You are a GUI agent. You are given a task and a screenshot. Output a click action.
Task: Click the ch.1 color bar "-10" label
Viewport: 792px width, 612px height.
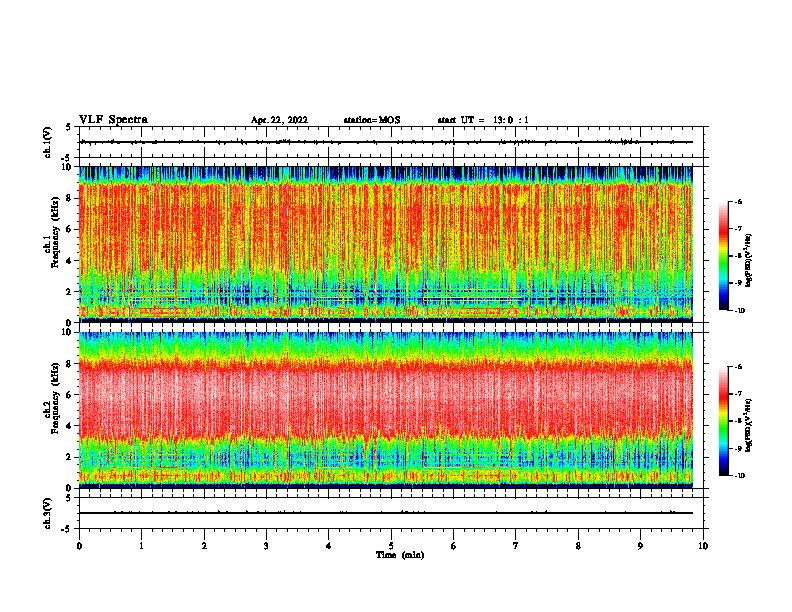coord(739,311)
